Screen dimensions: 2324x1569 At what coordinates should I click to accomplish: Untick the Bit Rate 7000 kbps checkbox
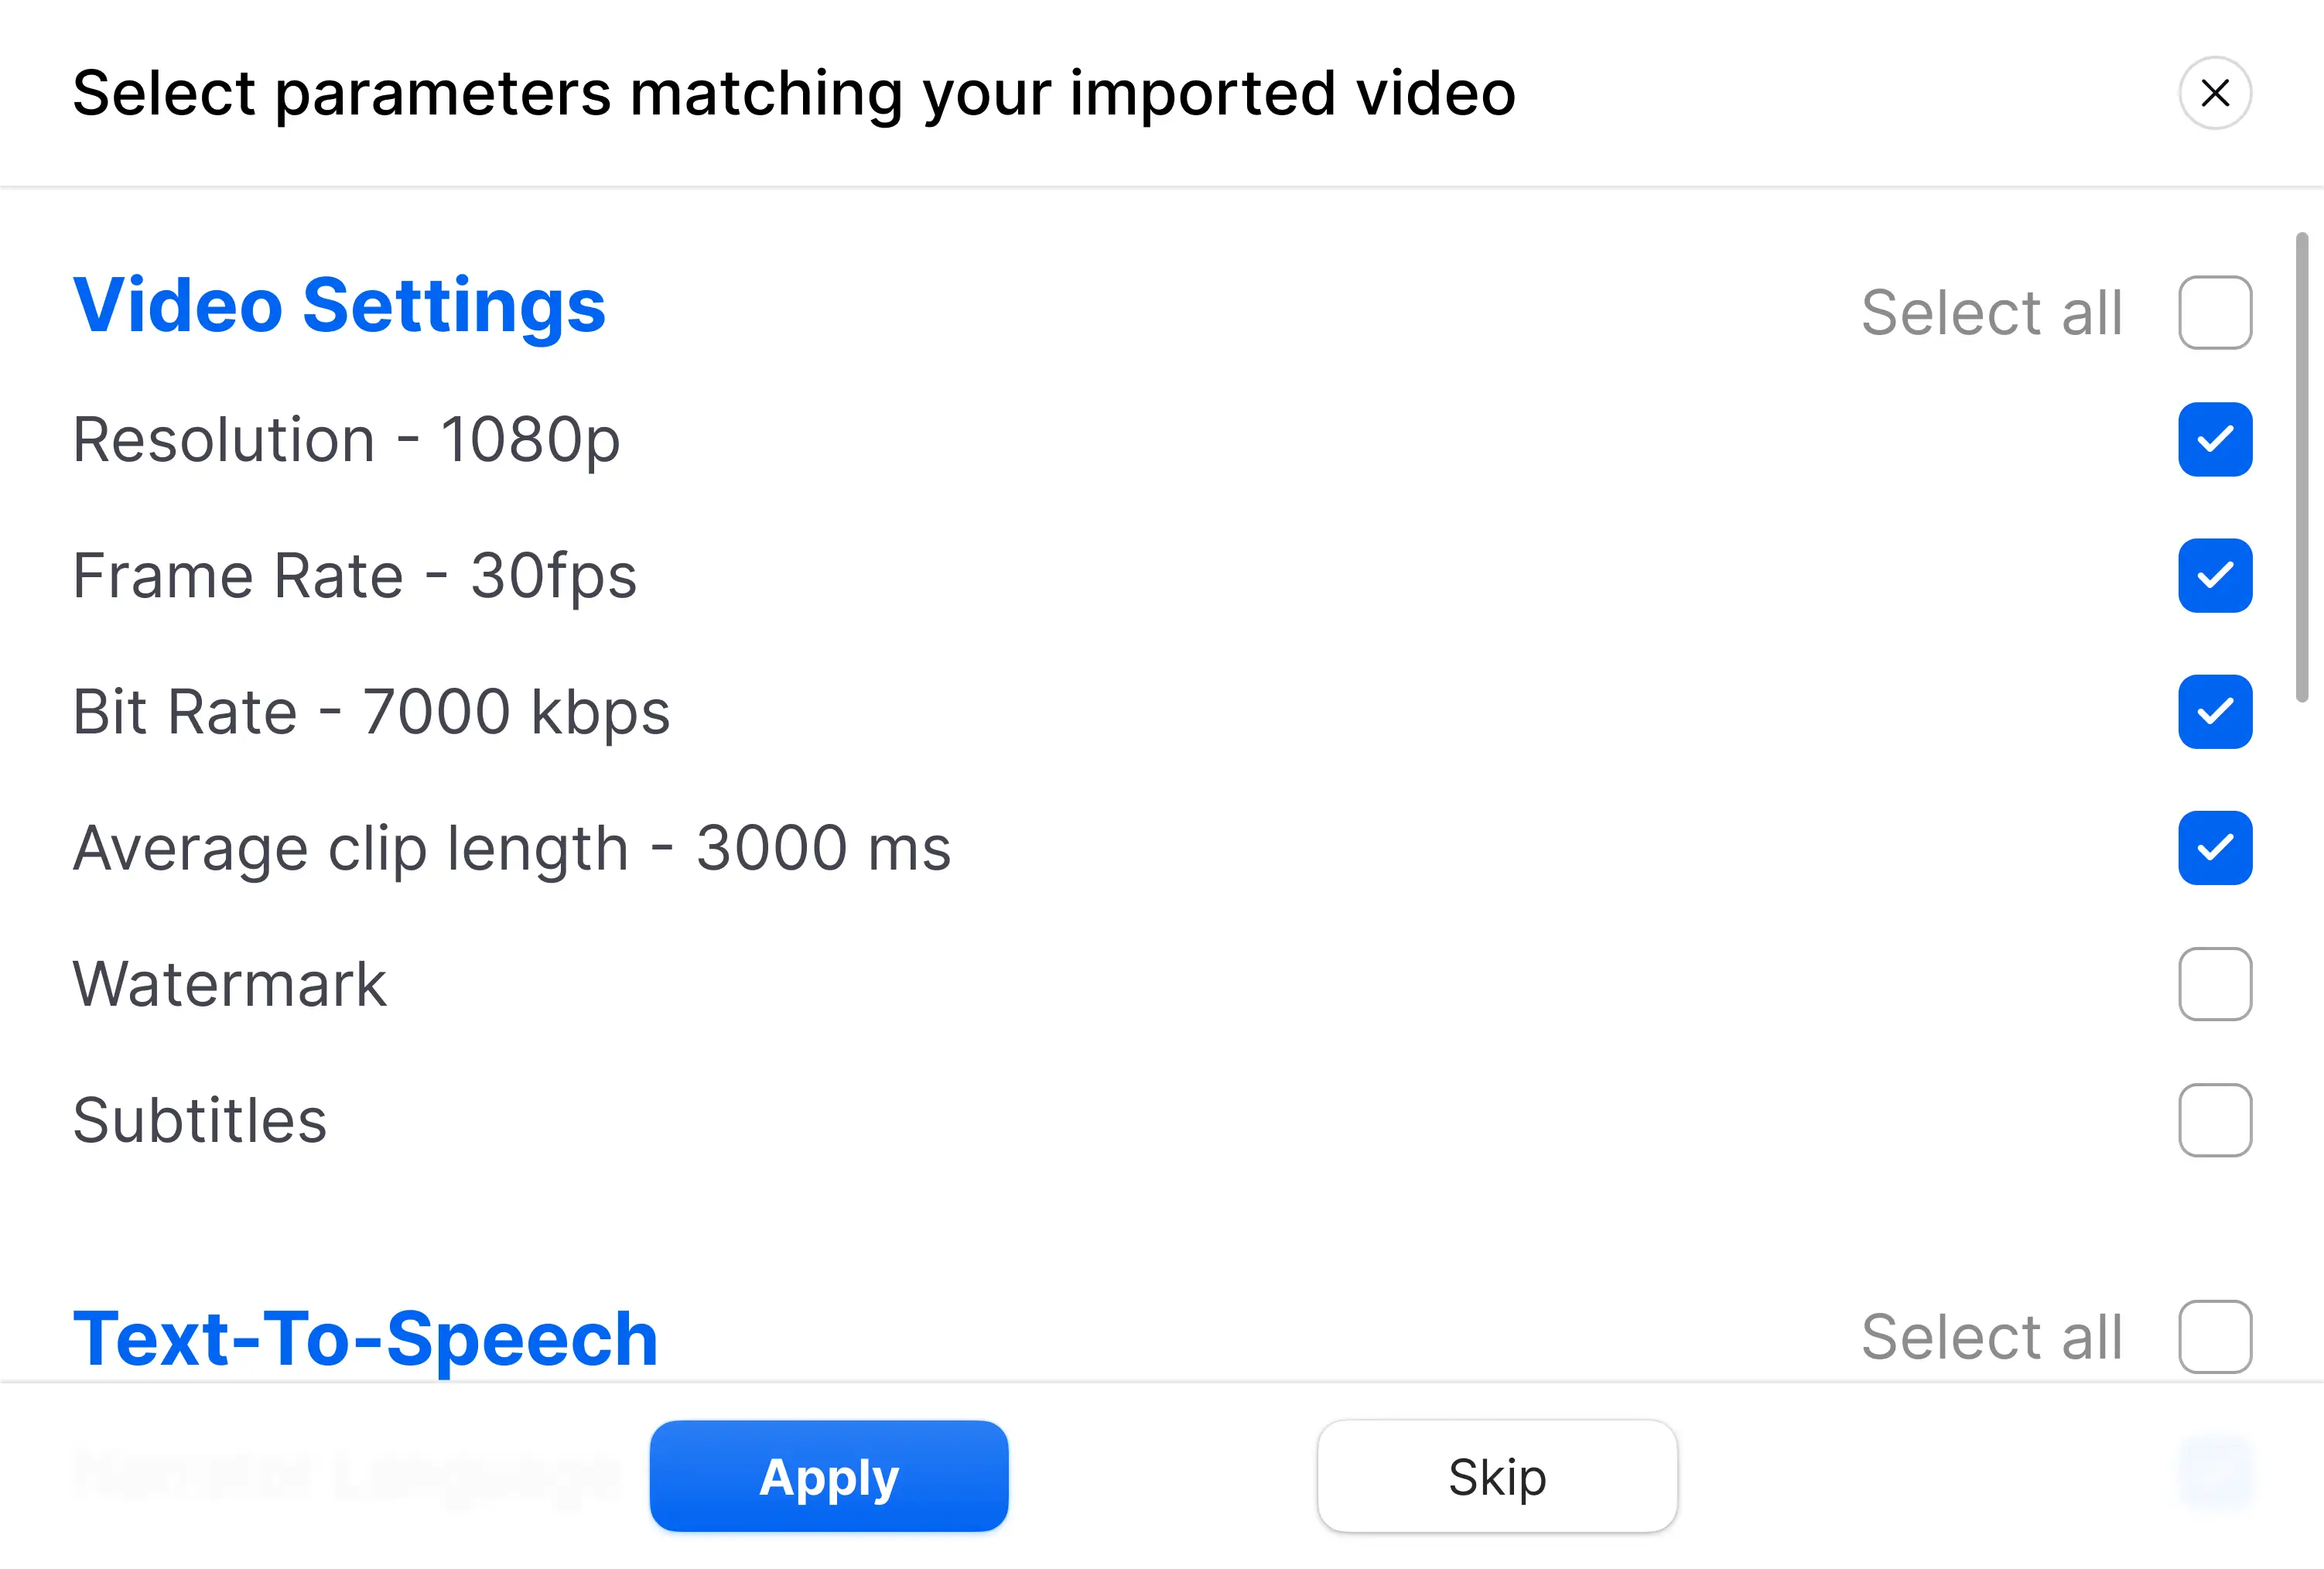click(x=2215, y=711)
